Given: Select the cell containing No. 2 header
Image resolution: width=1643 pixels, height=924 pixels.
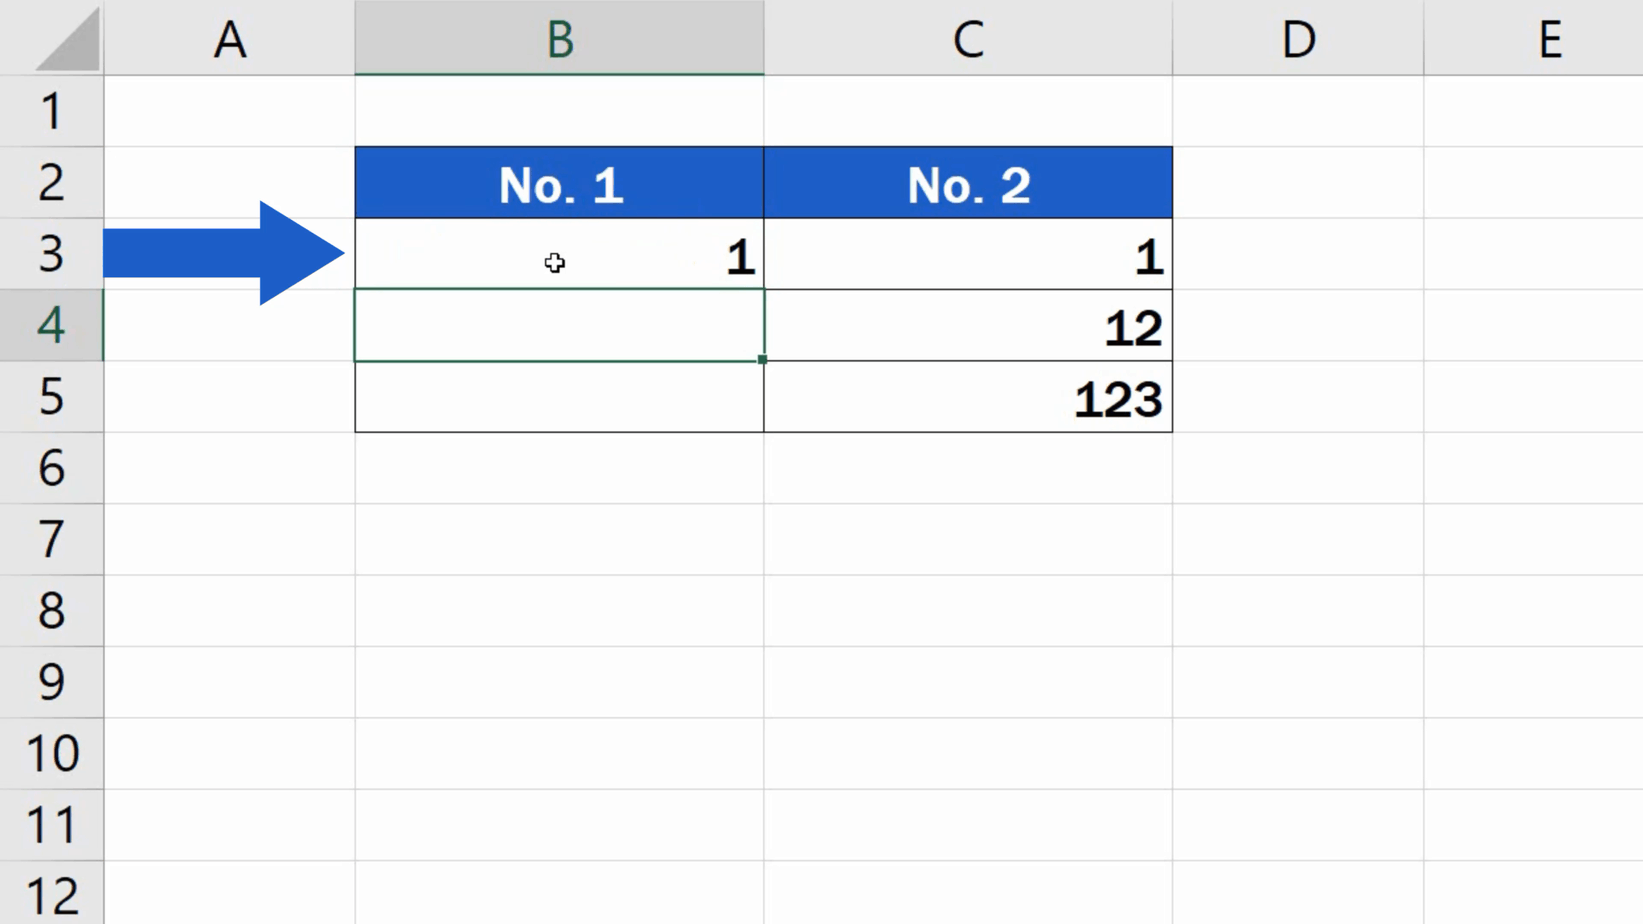Looking at the screenshot, I should tap(967, 182).
